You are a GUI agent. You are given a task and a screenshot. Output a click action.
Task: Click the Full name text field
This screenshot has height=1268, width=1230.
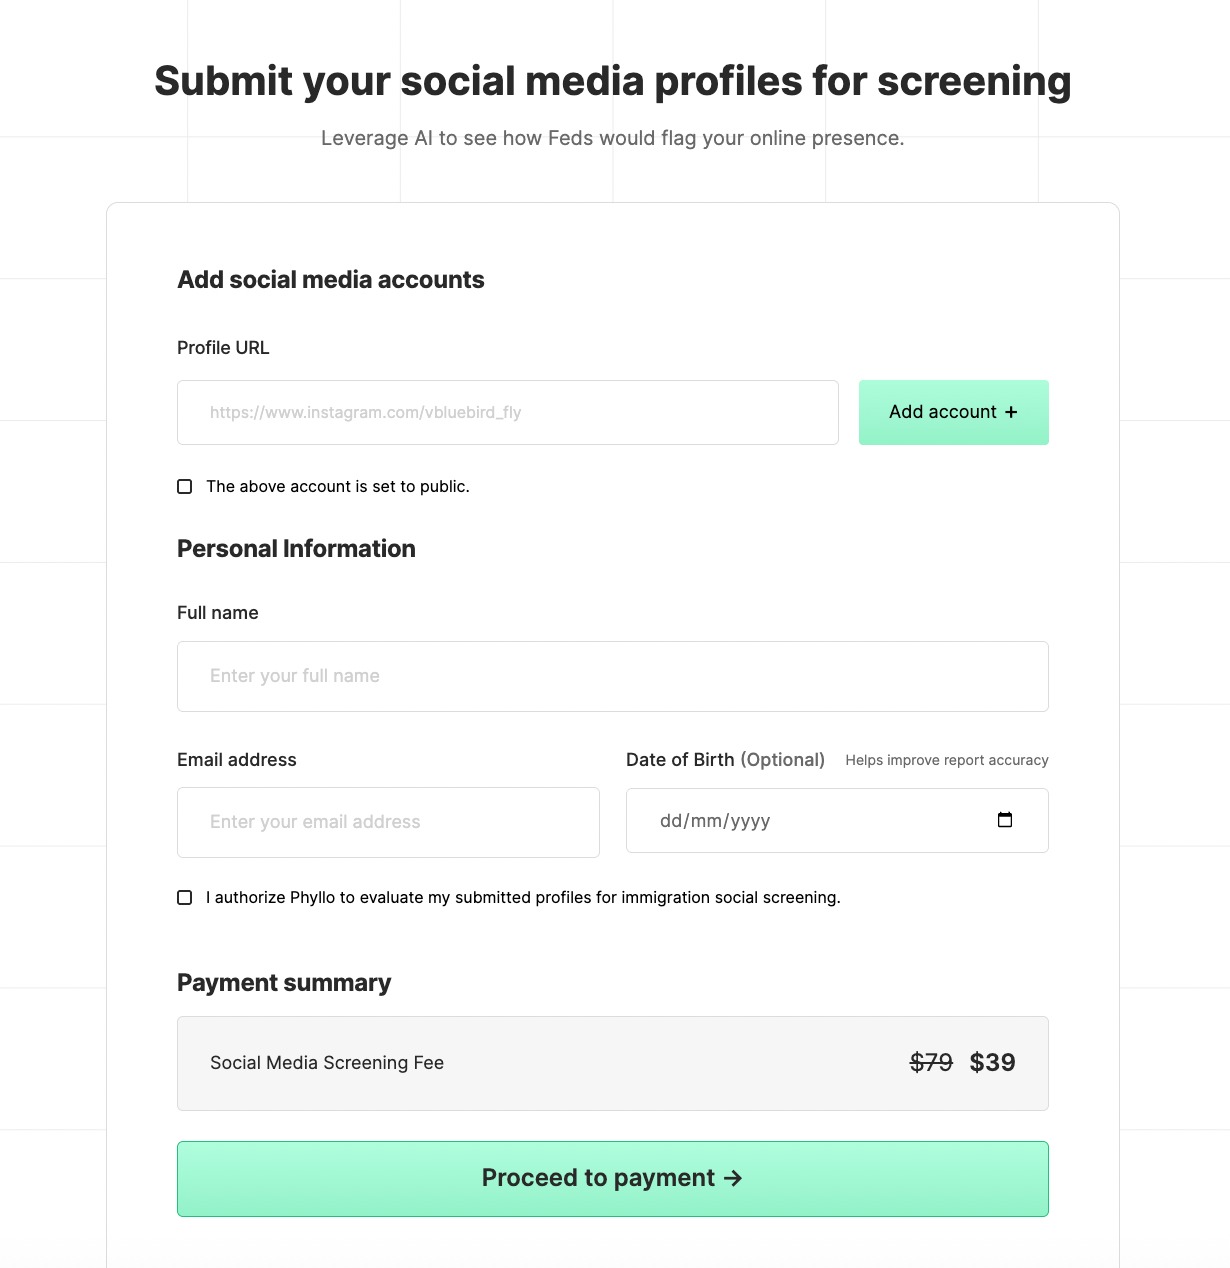(612, 676)
